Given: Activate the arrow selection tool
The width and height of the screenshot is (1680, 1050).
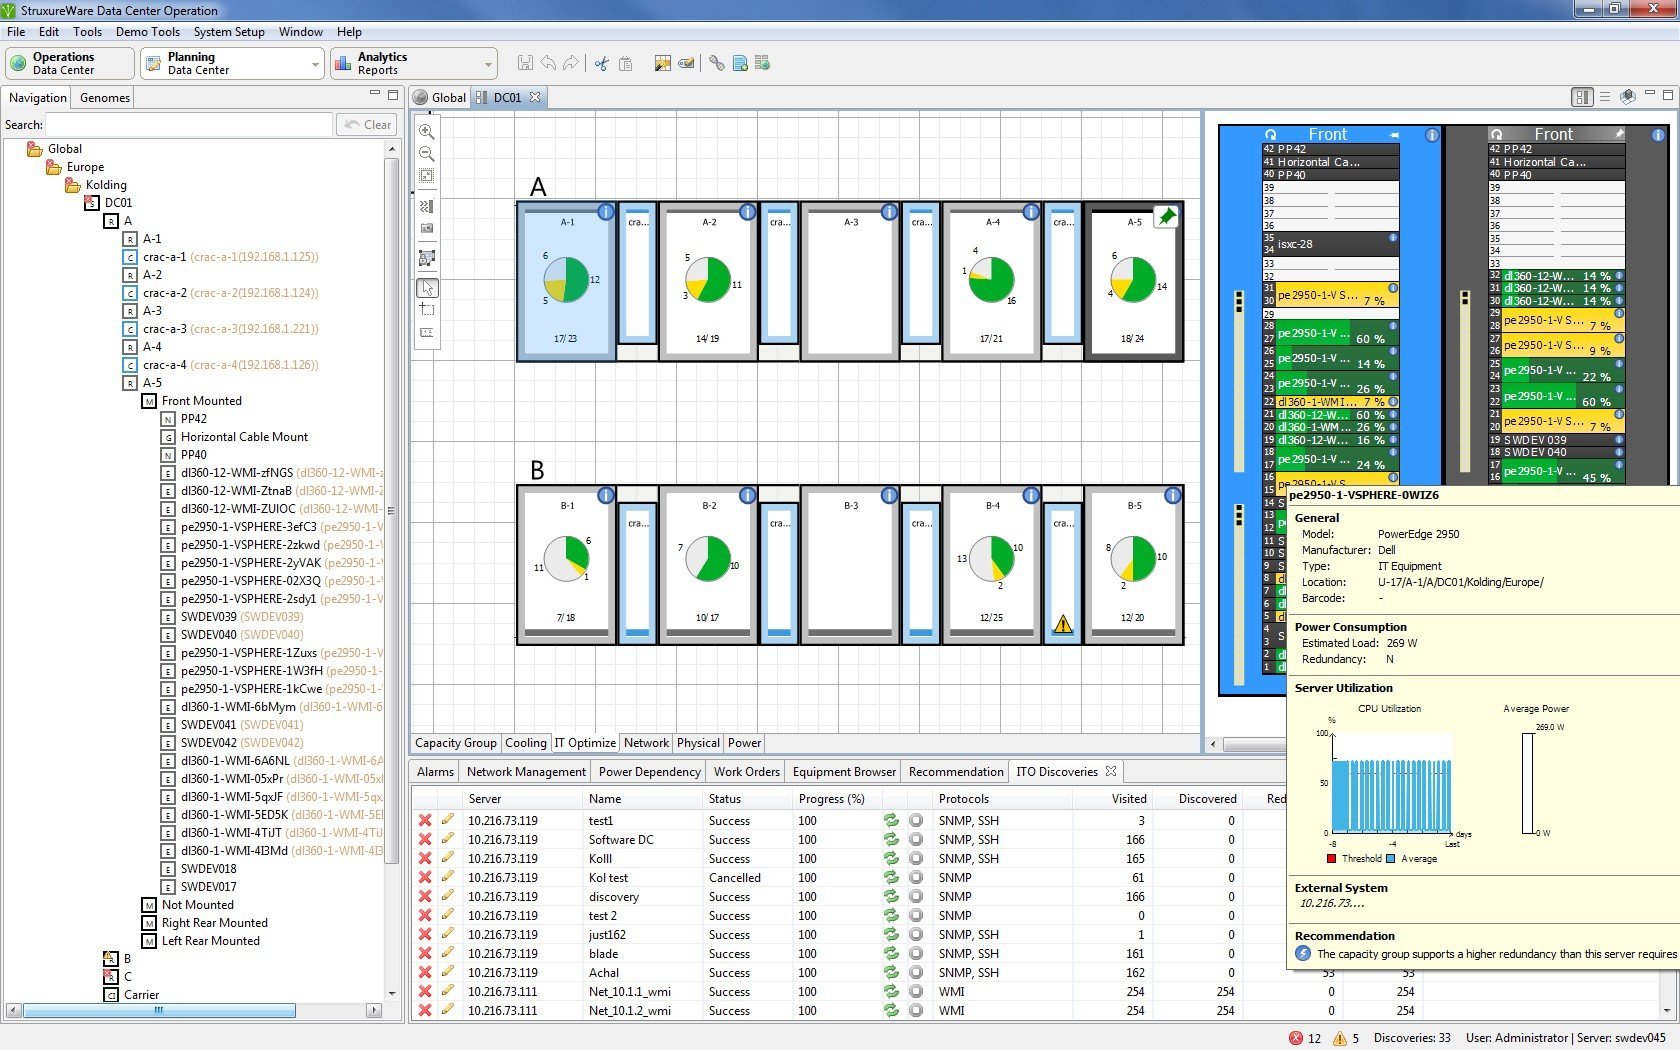Looking at the screenshot, I should click(x=427, y=288).
